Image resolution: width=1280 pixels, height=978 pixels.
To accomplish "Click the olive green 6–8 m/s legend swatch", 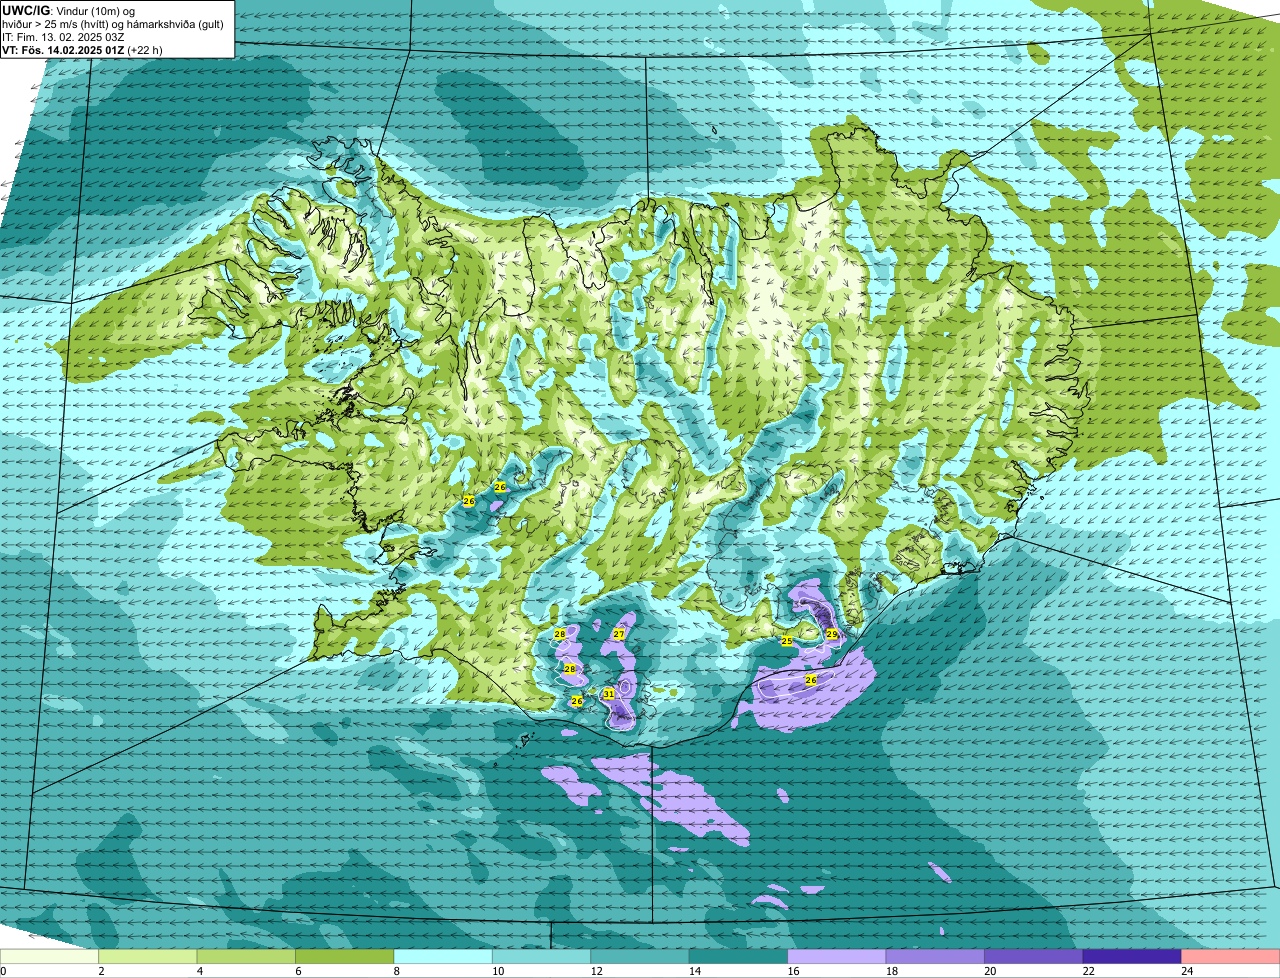I will click(345, 957).
